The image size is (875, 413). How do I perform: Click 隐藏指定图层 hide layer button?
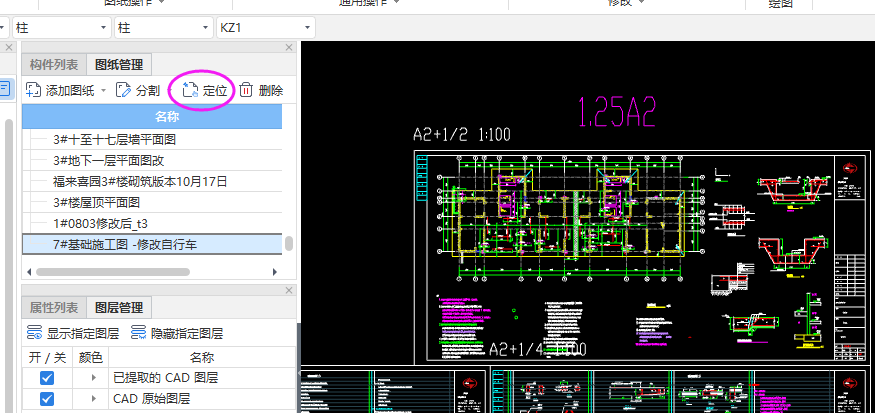177,334
